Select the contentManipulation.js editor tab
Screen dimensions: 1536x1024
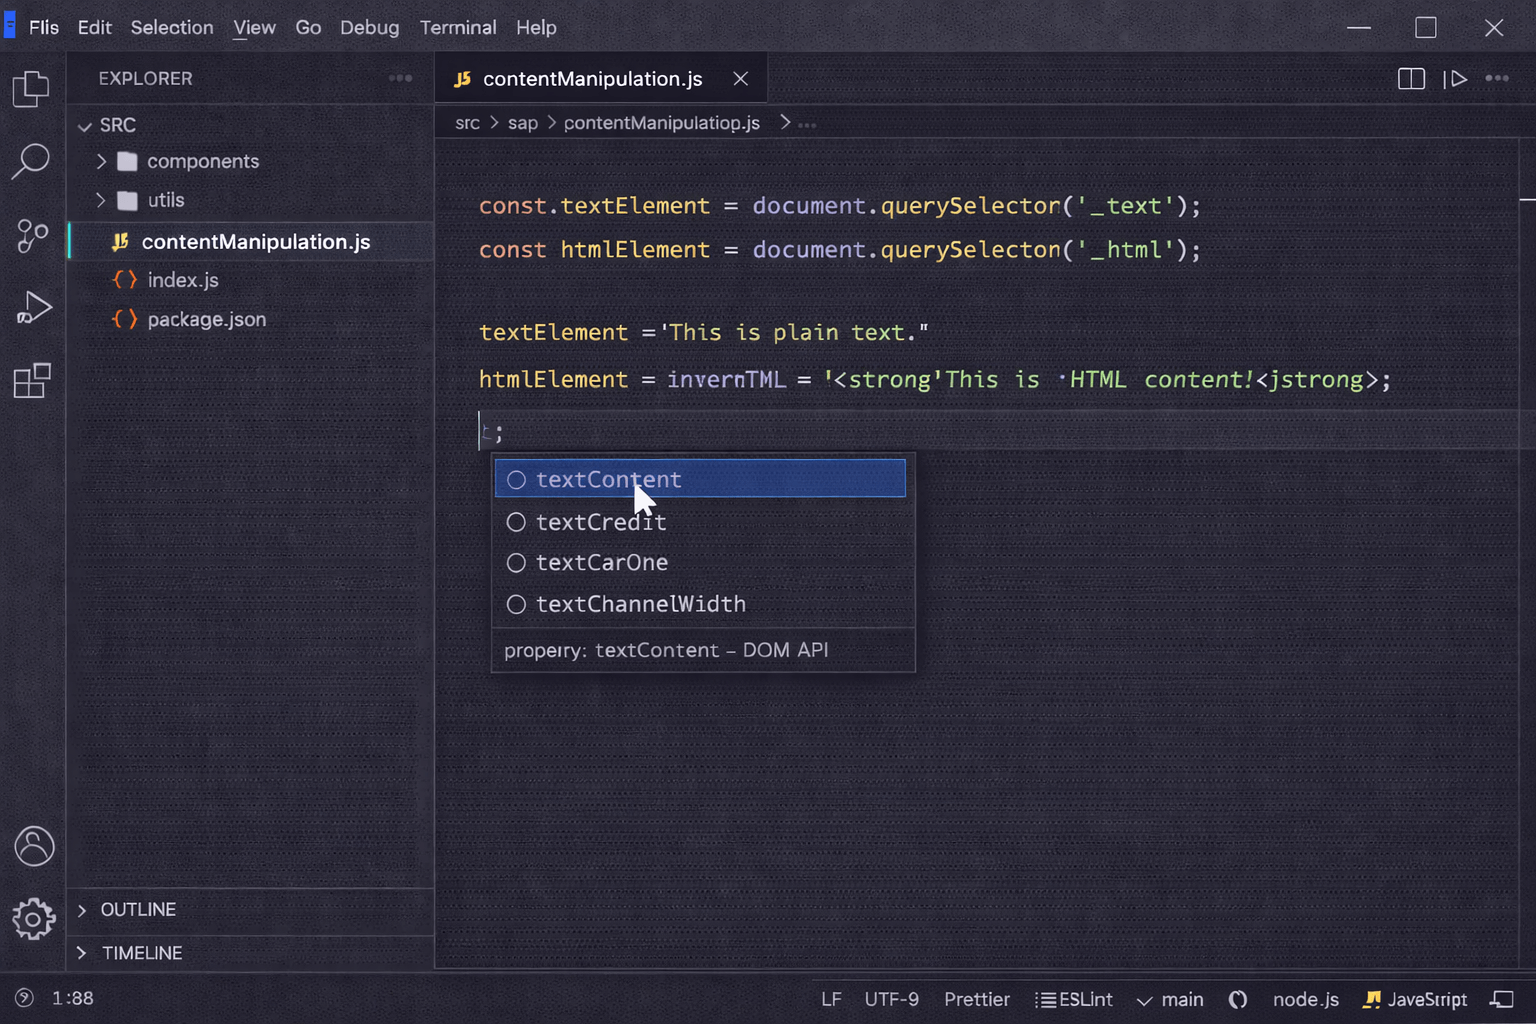pyautogui.click(x=592, y=78)
